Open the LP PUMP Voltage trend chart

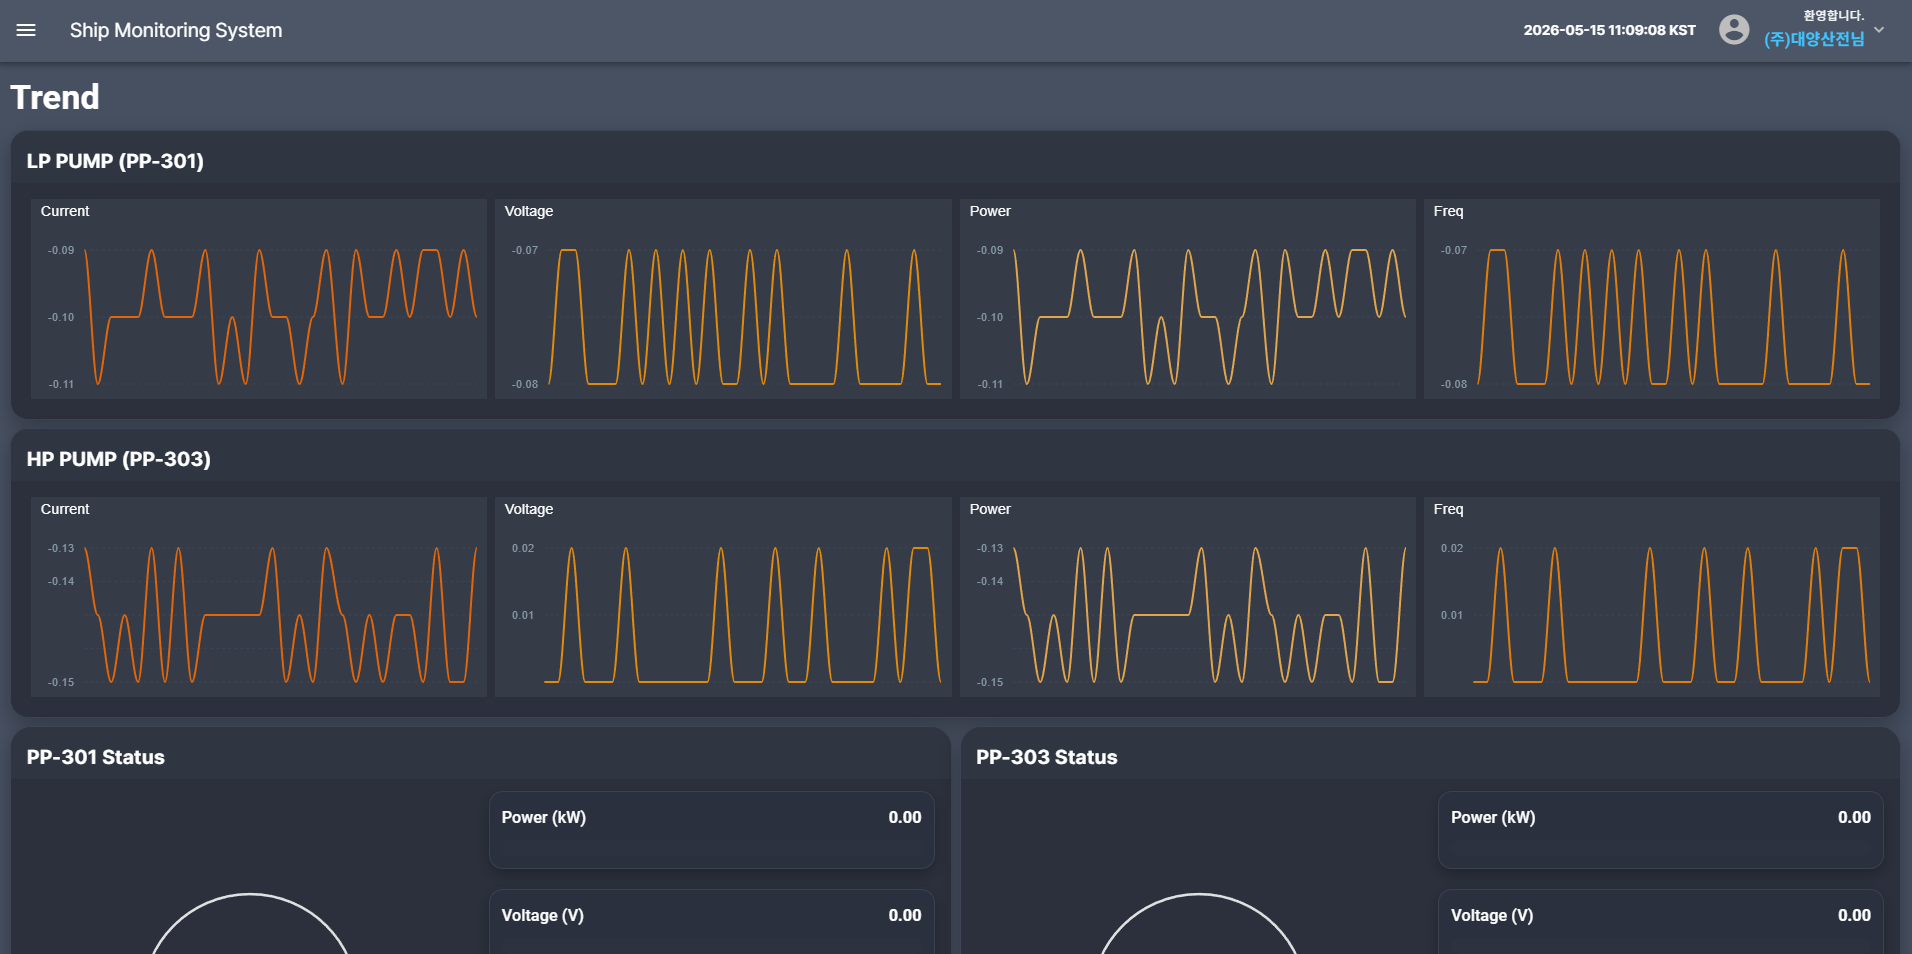pos(723,299)
